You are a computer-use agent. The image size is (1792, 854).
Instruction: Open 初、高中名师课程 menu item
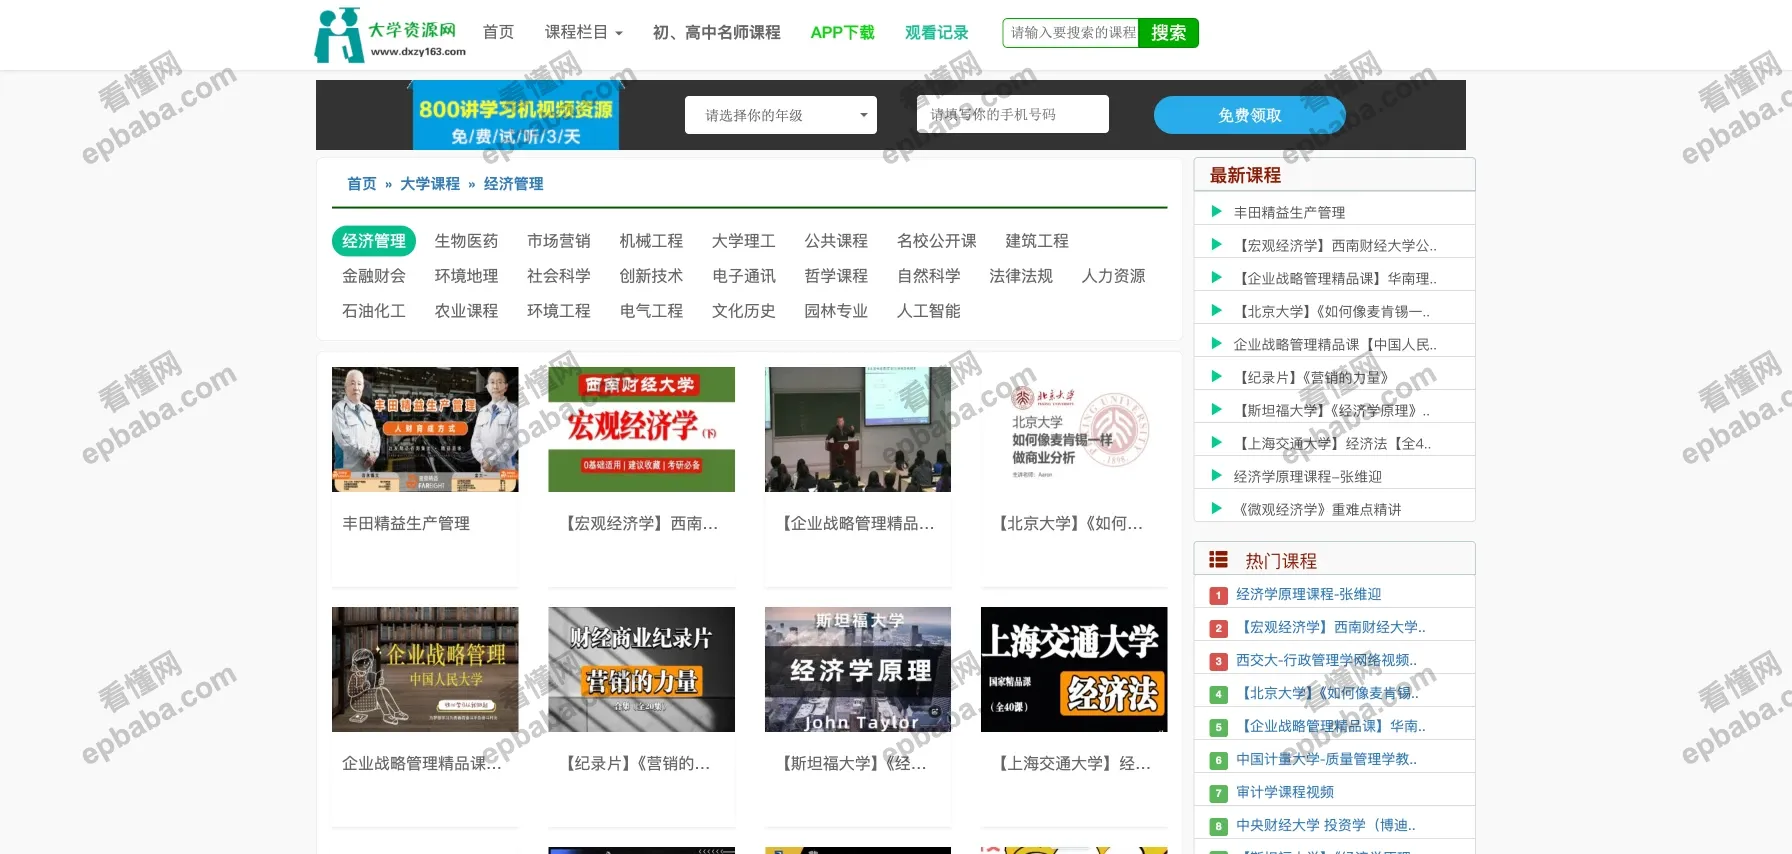pyautogui.click(x=716, y=32)
